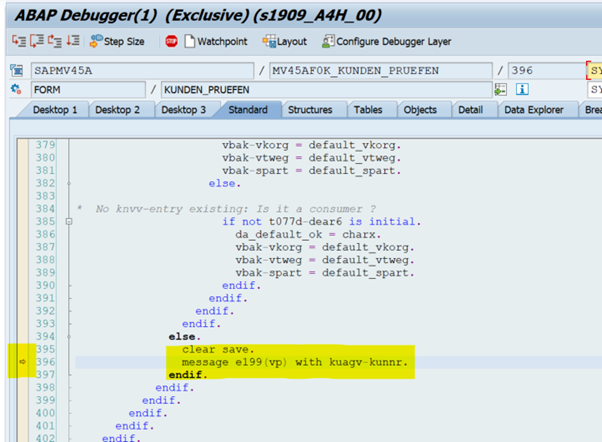The image size is (602, 442).
Task: Click the navigate icon left of the info icon
Action: [500, 90]
